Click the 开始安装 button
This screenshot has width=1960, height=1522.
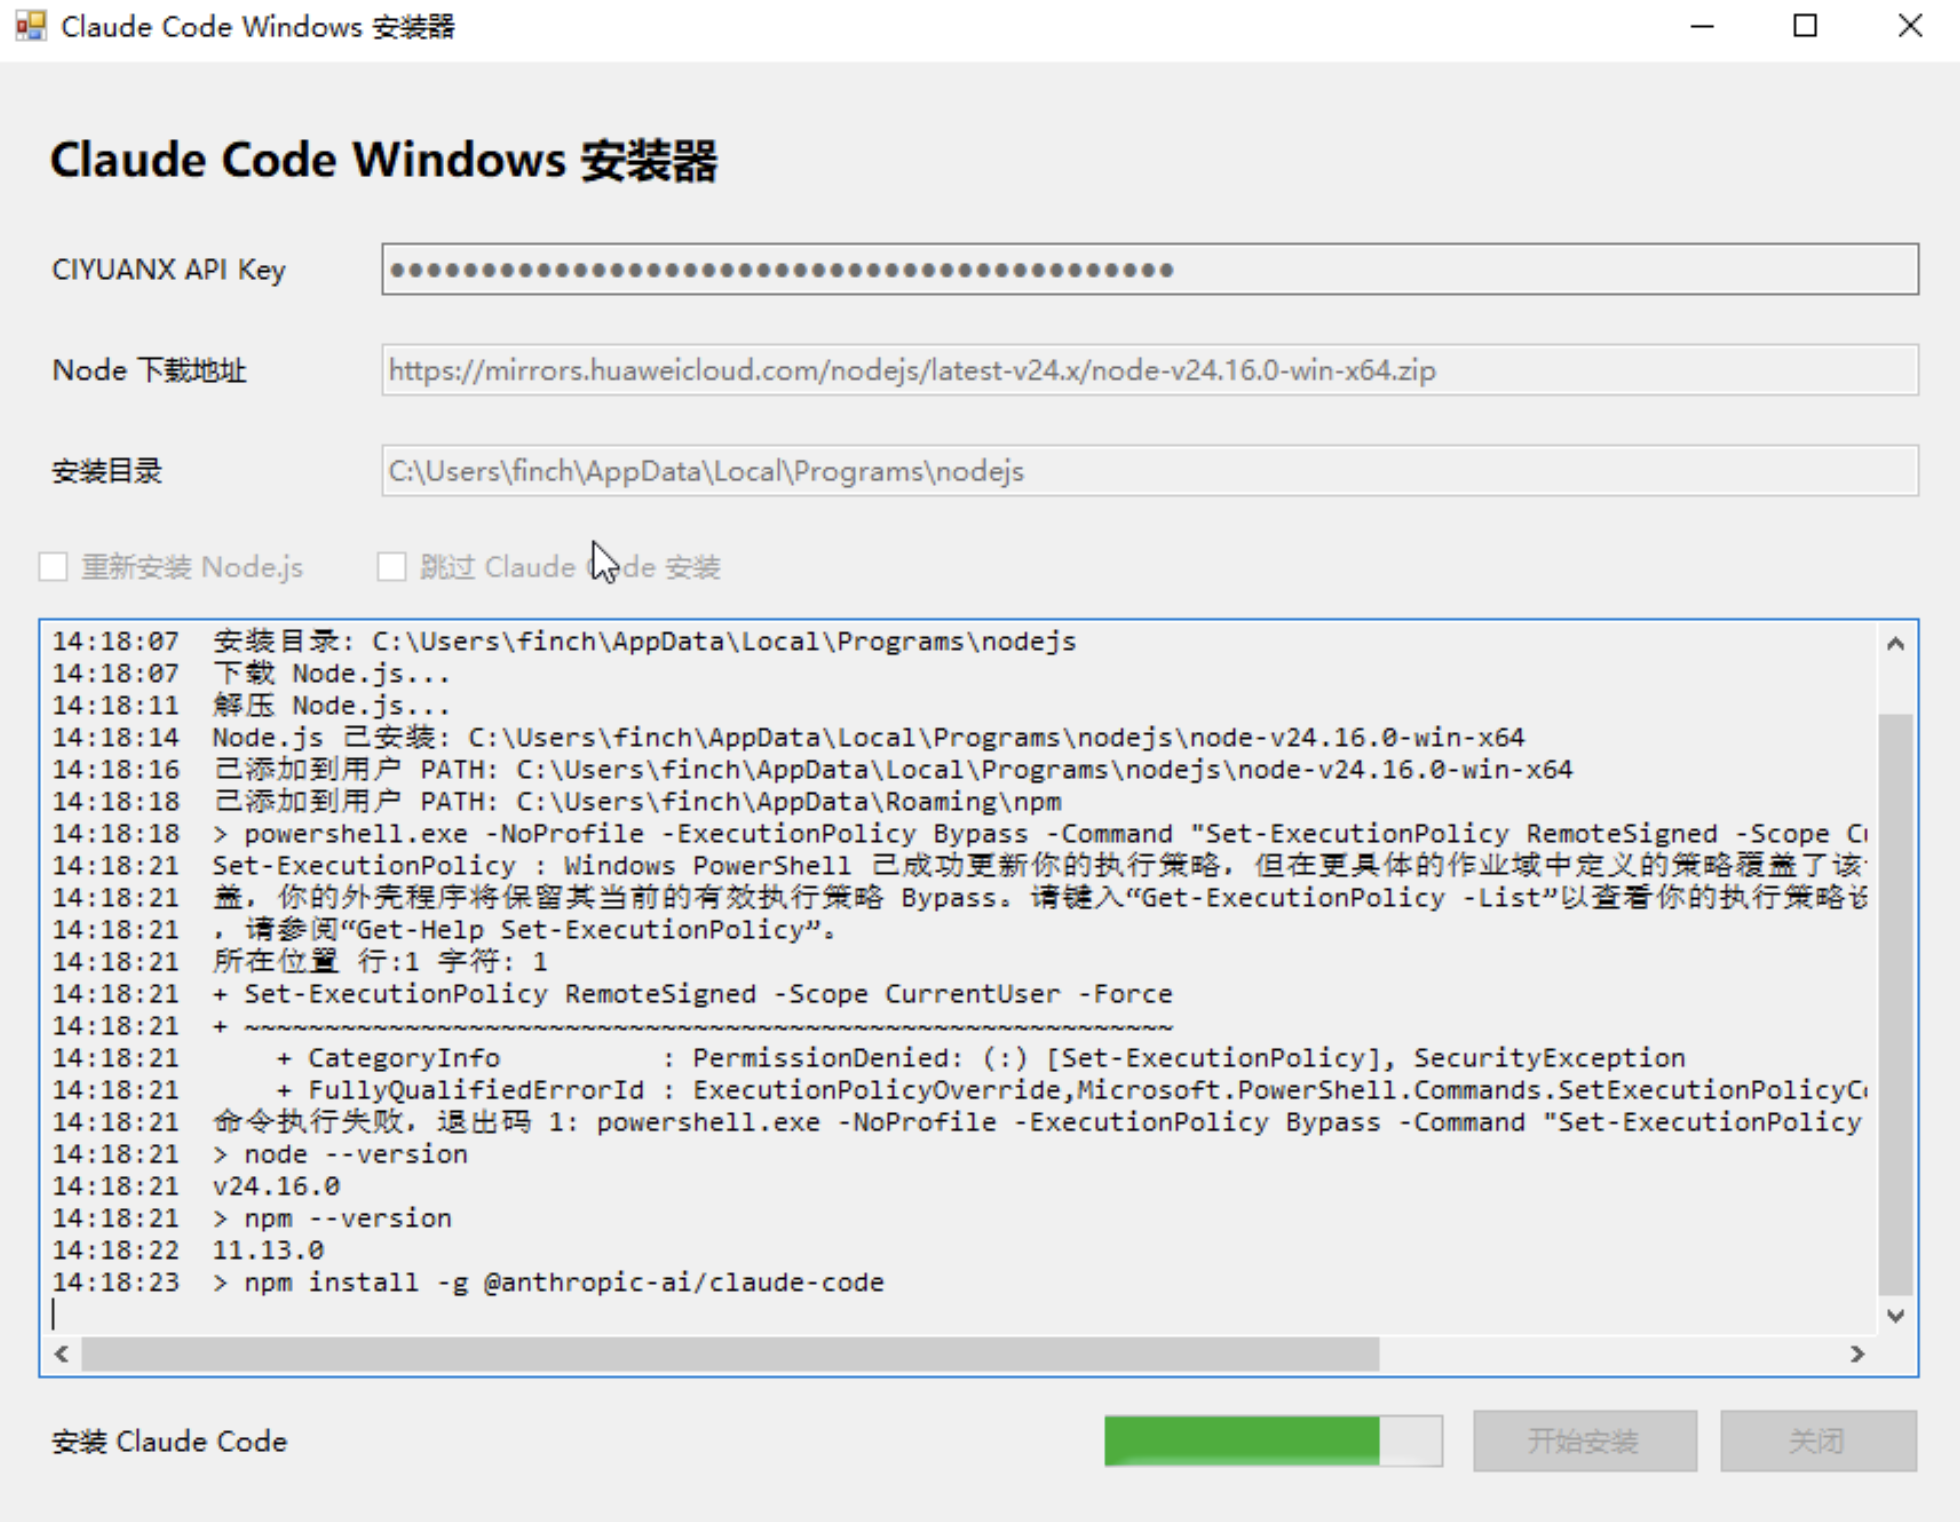(1584, 1441)
